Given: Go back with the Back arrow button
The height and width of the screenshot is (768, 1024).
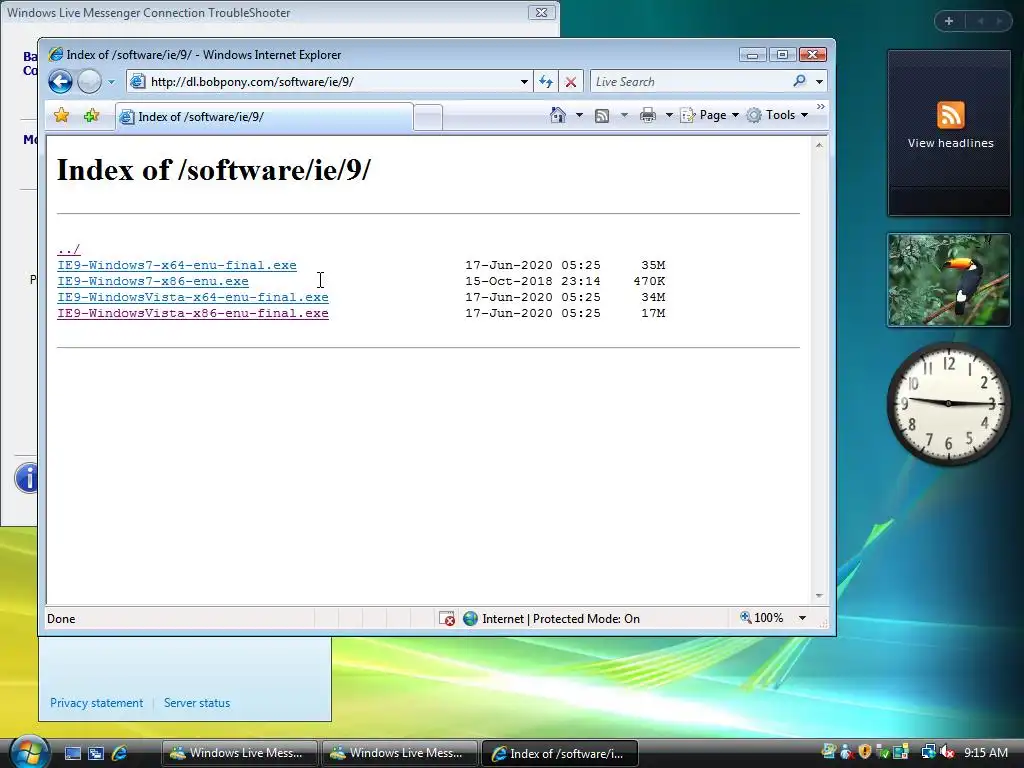Looking at the screenshot, I should click(x=60, y=82).
